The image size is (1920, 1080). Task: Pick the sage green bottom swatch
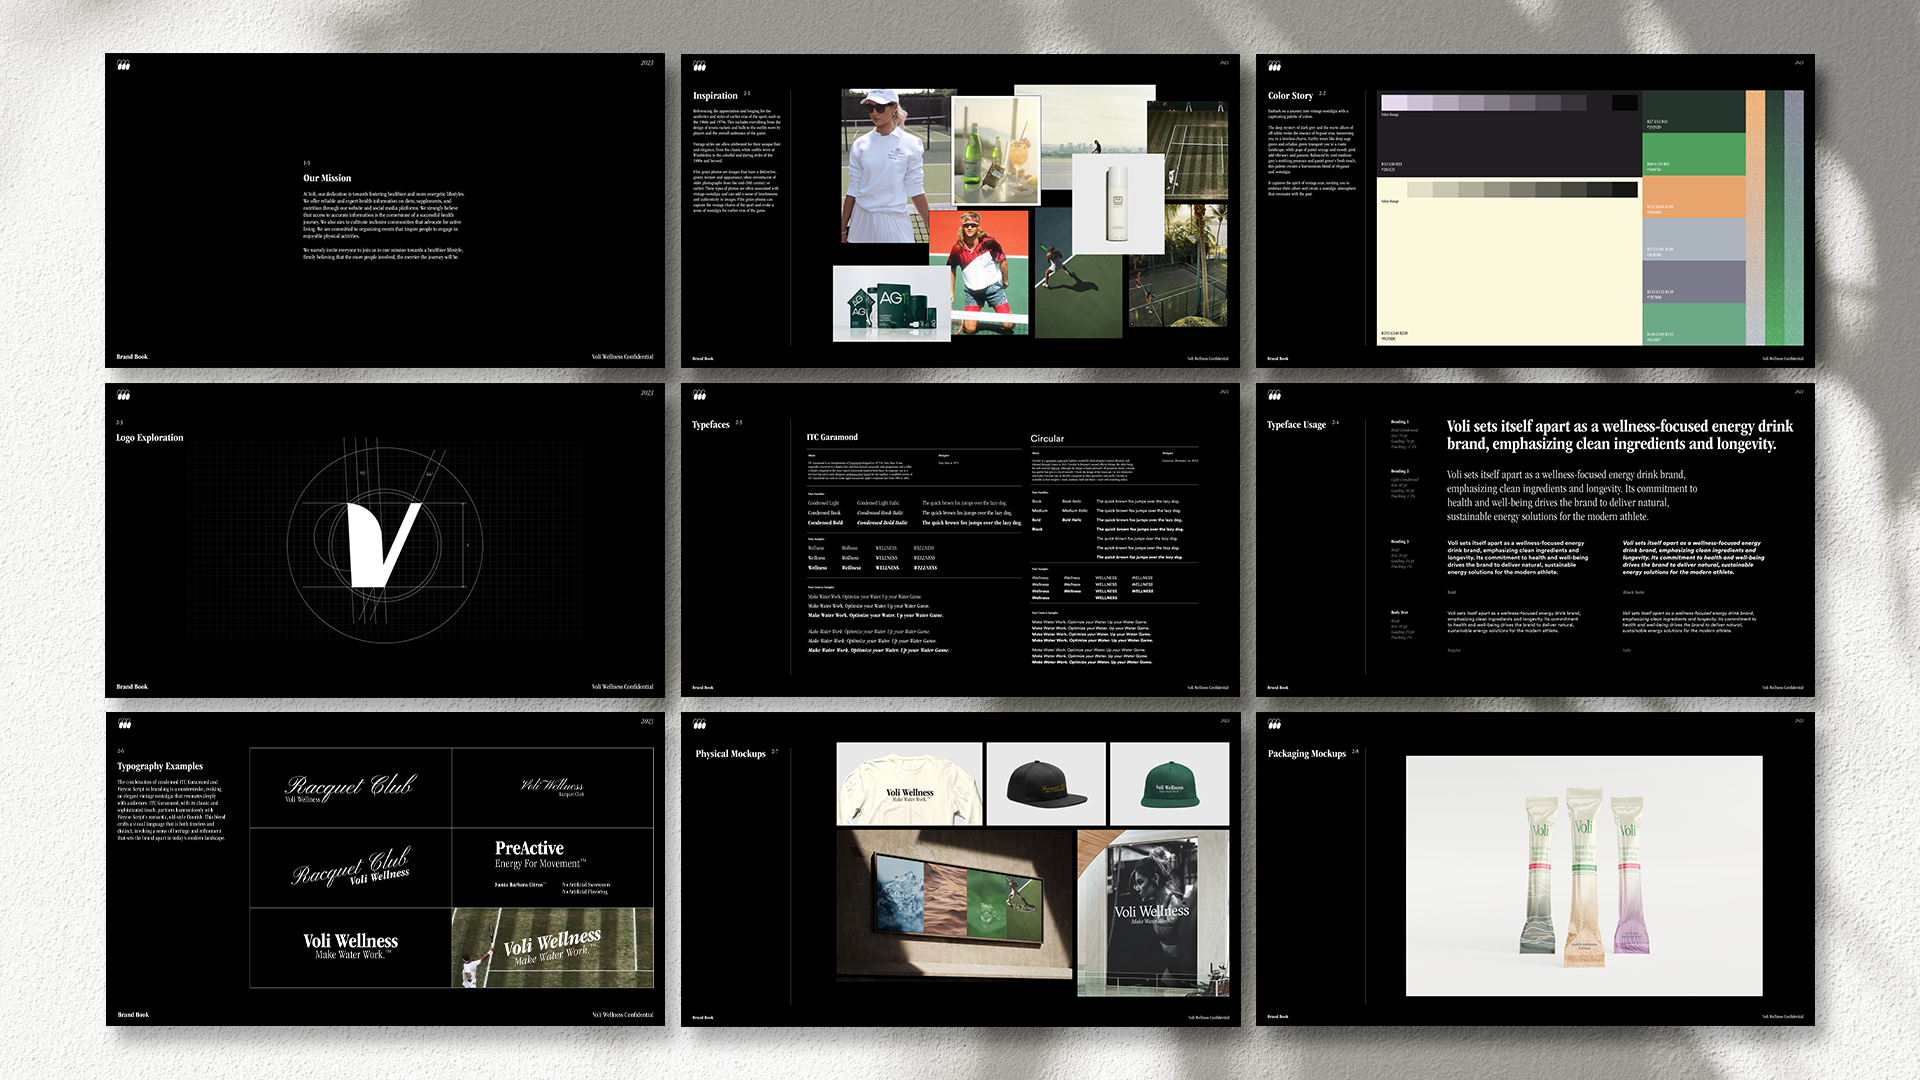point(1694,325)
